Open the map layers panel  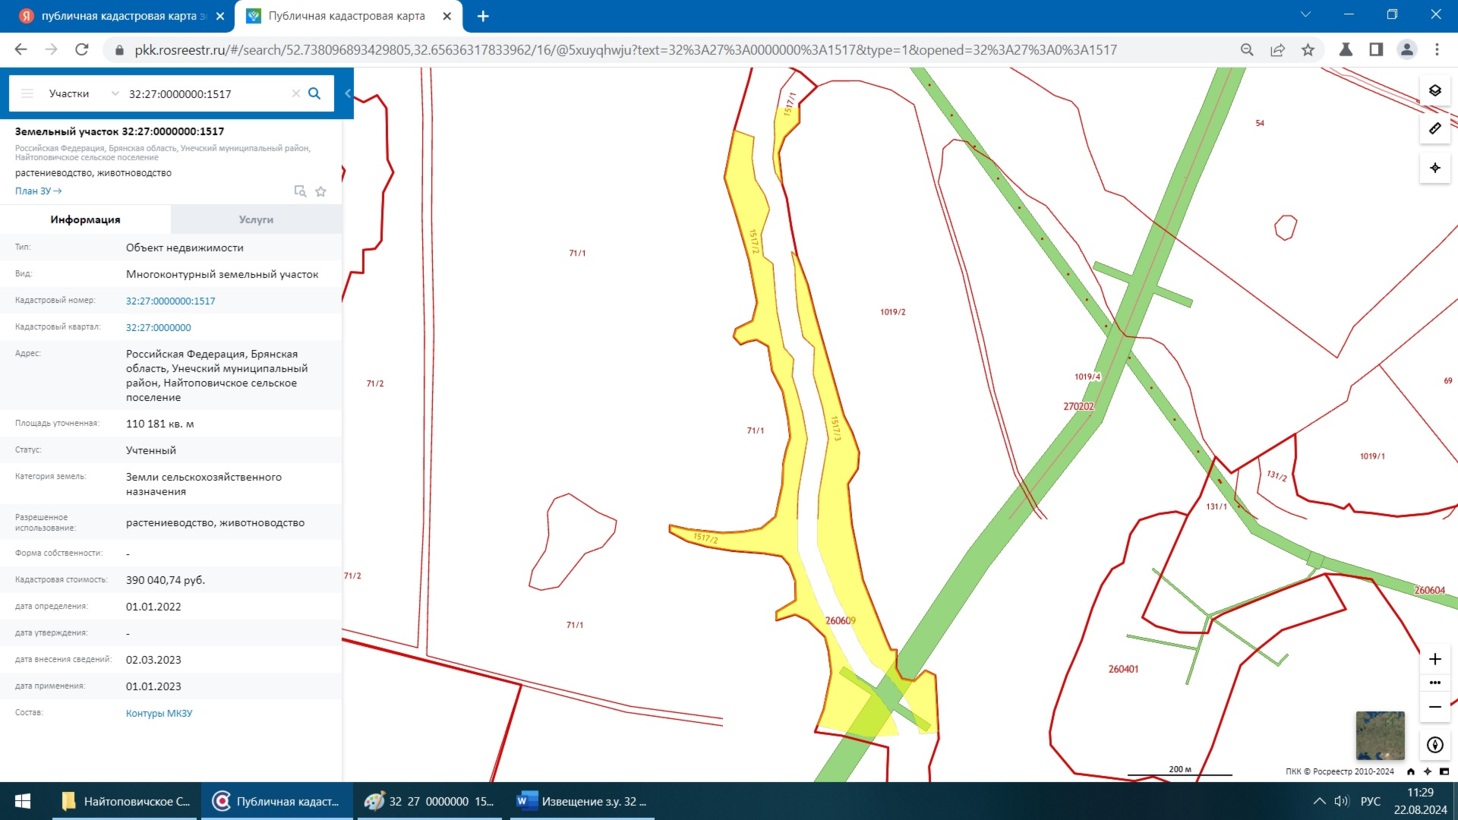pyautogui.click(x=1435, y=91)
